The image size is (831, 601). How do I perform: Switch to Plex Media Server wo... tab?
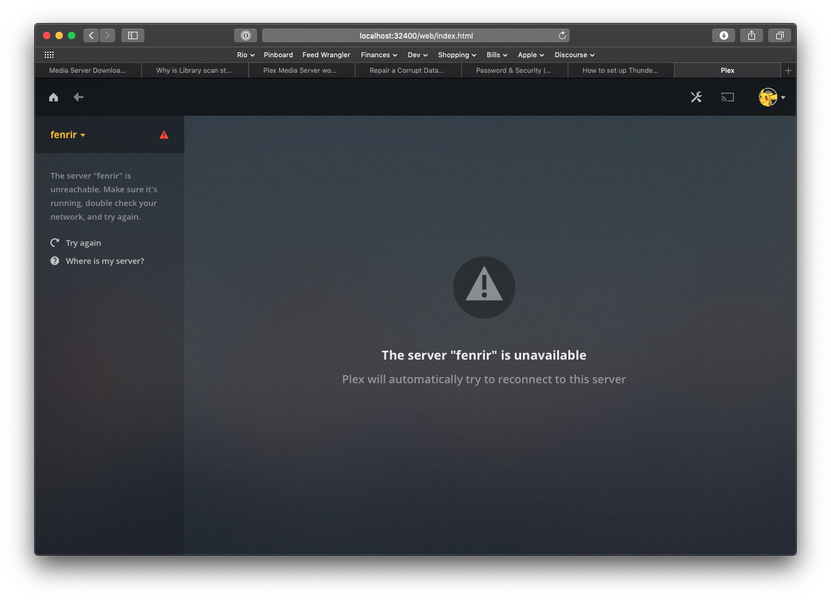301,70
